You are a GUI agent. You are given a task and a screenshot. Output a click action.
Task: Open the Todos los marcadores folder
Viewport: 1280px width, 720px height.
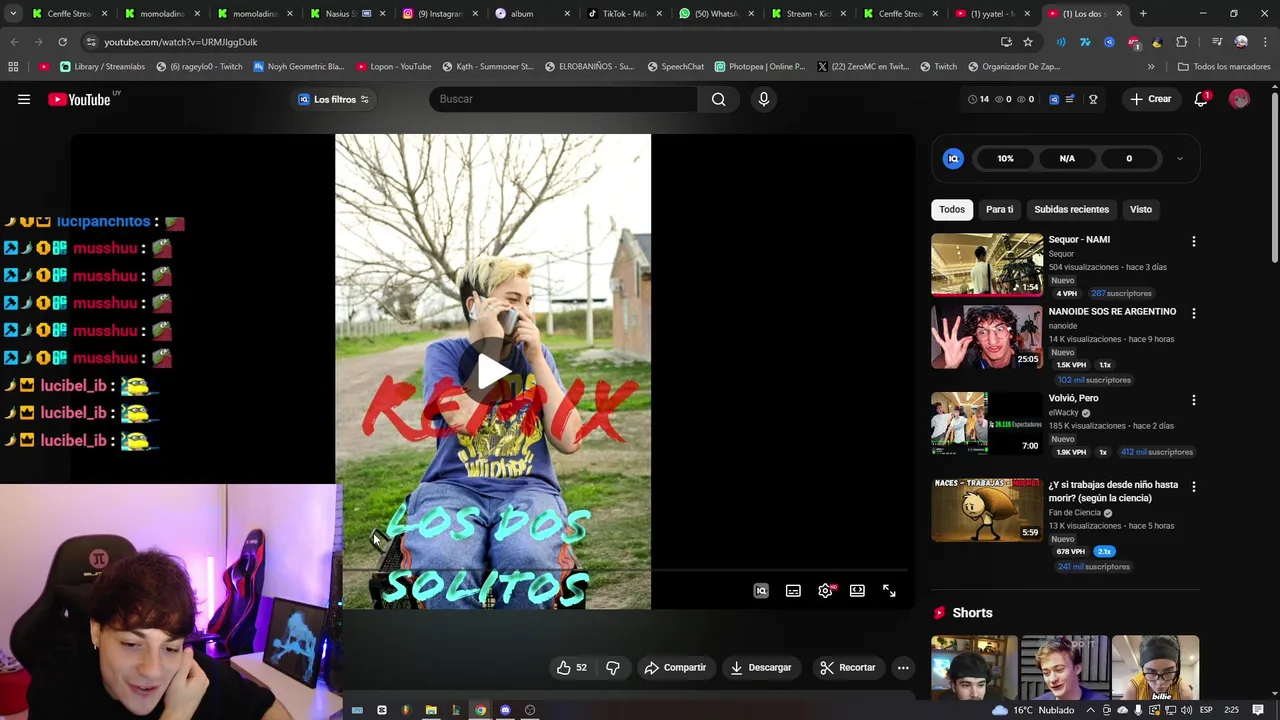tap(1223, 67)
